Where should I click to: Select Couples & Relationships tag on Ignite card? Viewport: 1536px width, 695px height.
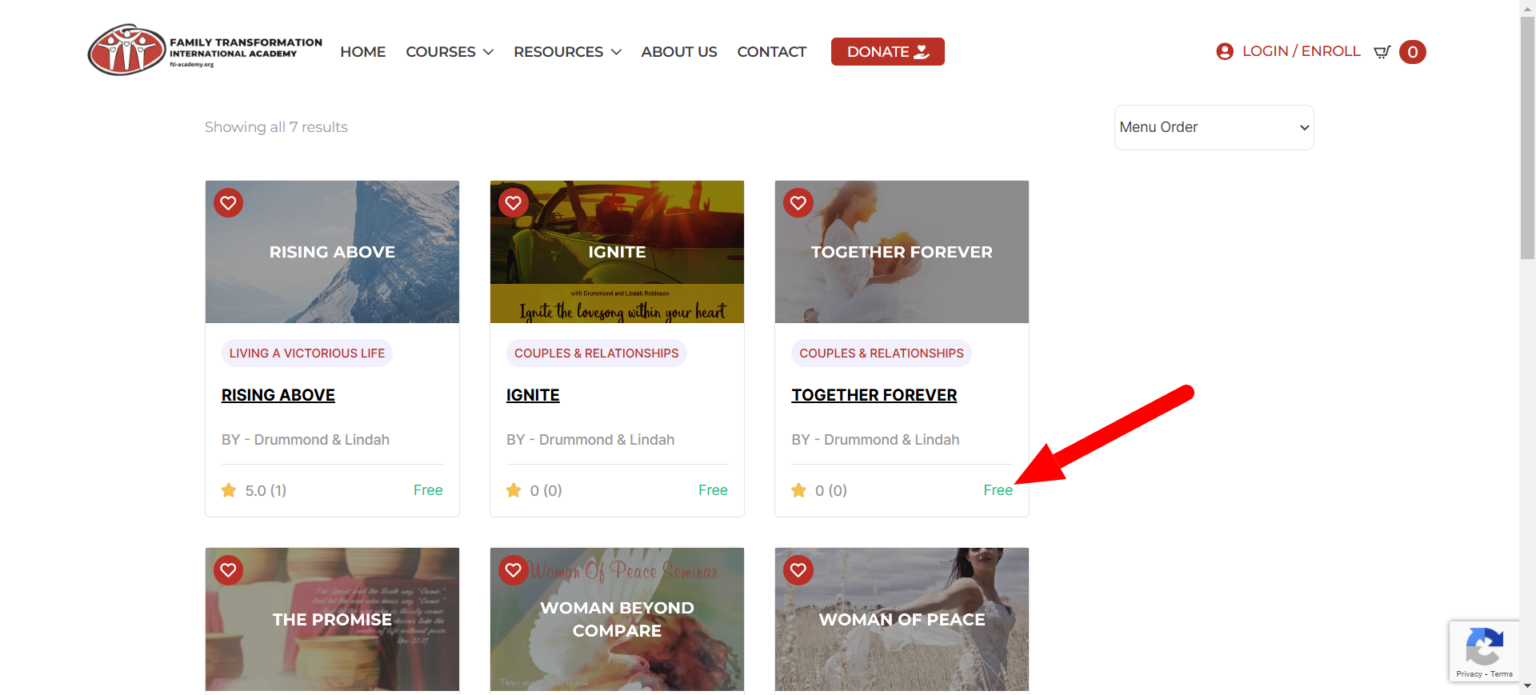coord(596,353)
